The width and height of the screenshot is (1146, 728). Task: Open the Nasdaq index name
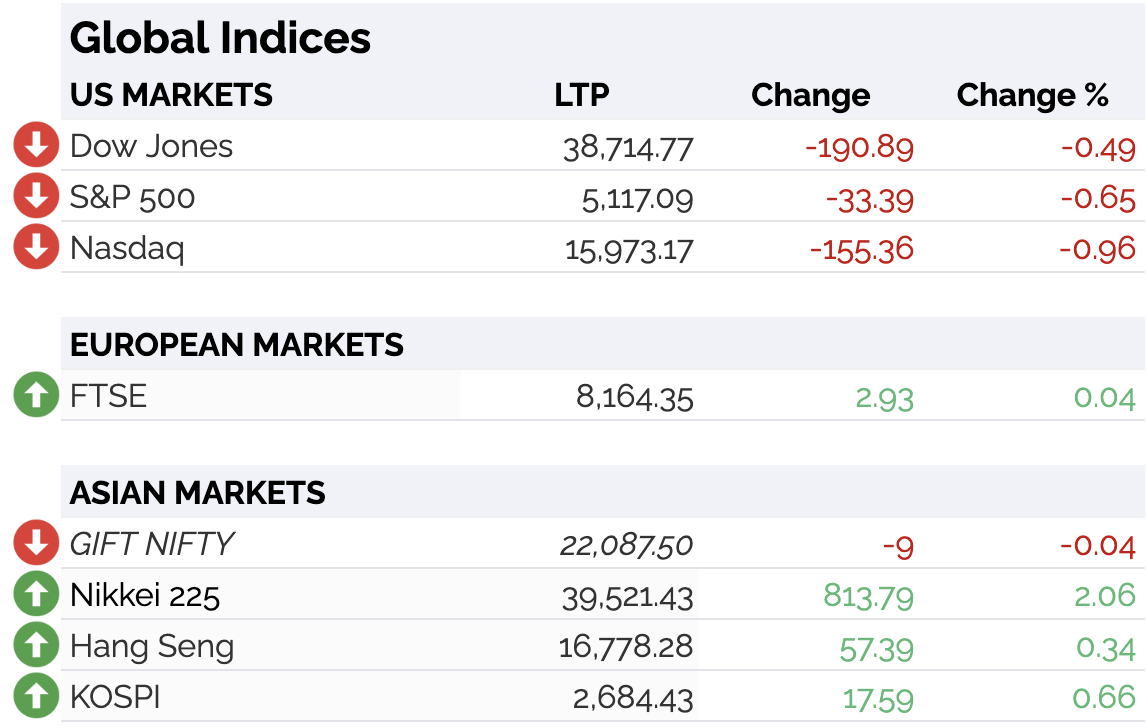127,249
